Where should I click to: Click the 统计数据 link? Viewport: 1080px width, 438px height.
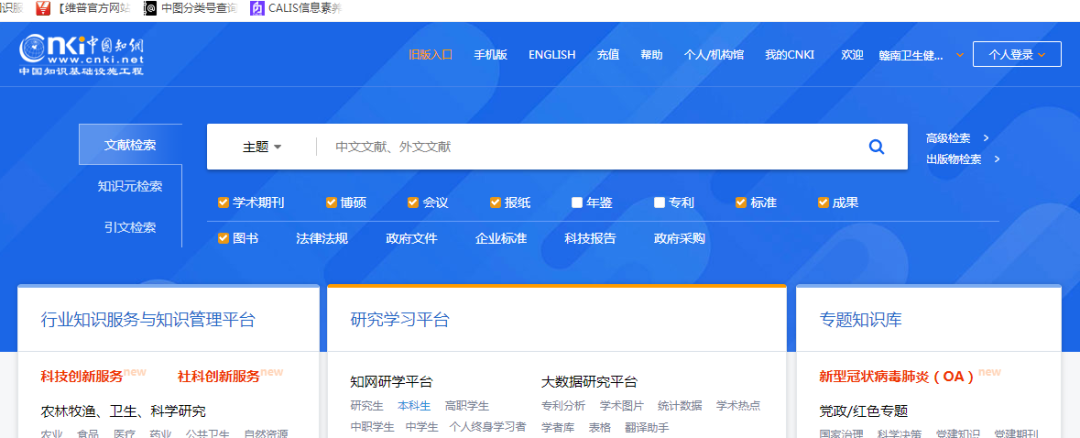pyautogui.click(x=680, y=405)
